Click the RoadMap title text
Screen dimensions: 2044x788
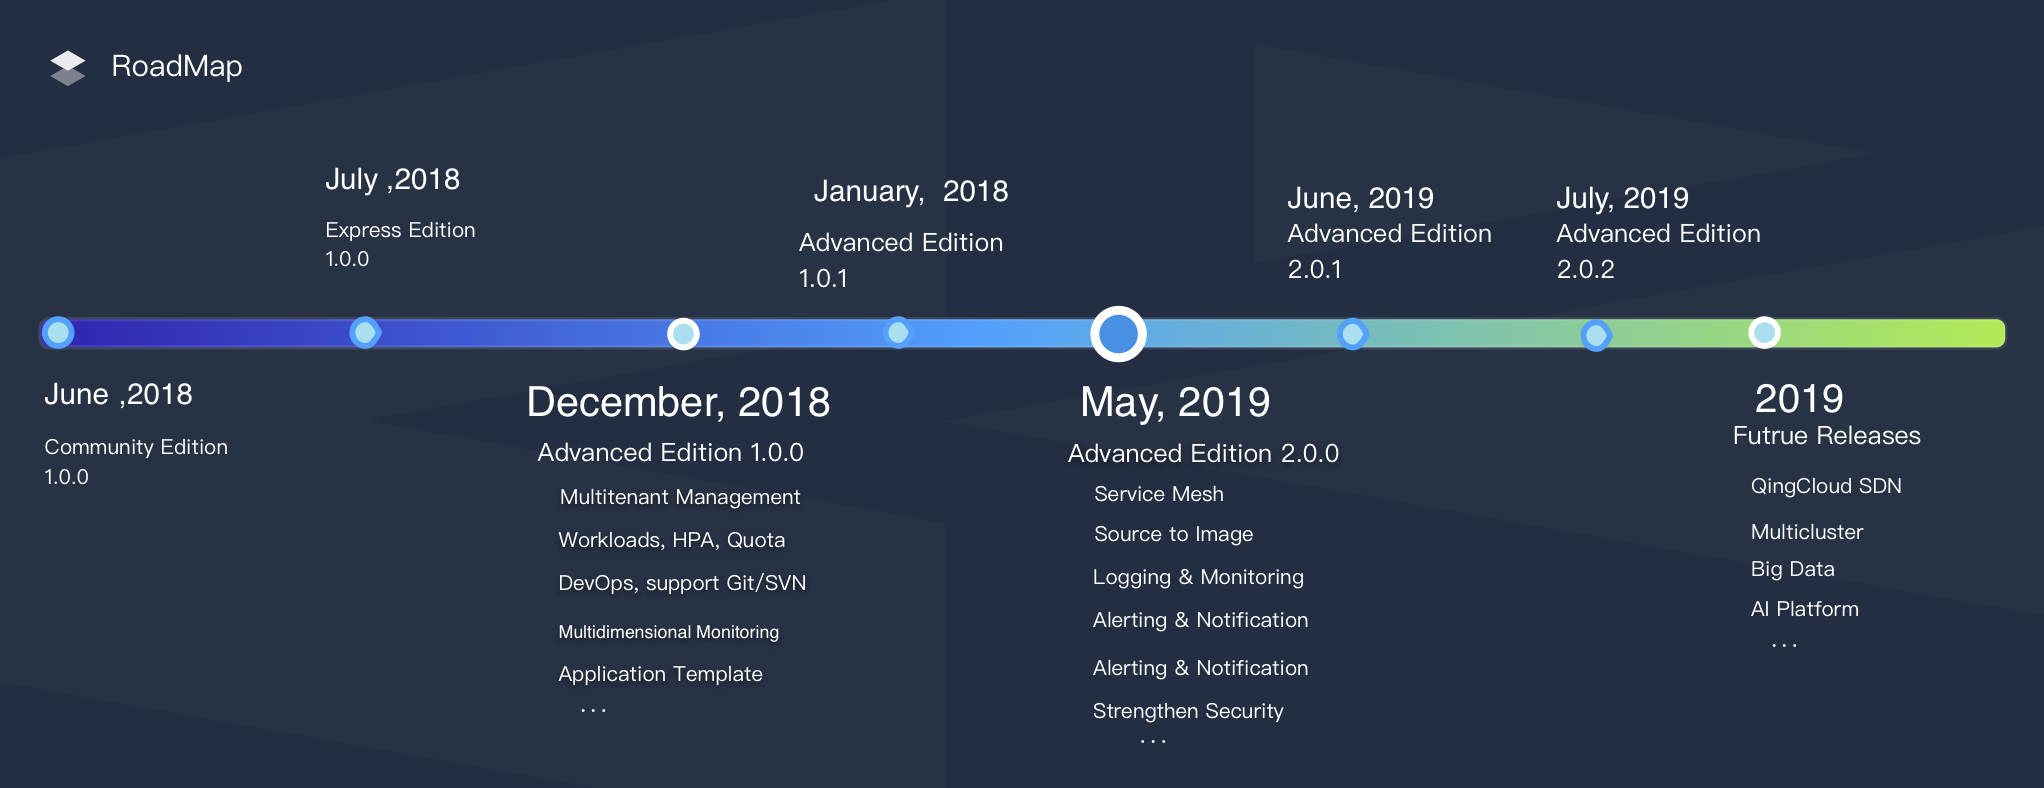177,66
